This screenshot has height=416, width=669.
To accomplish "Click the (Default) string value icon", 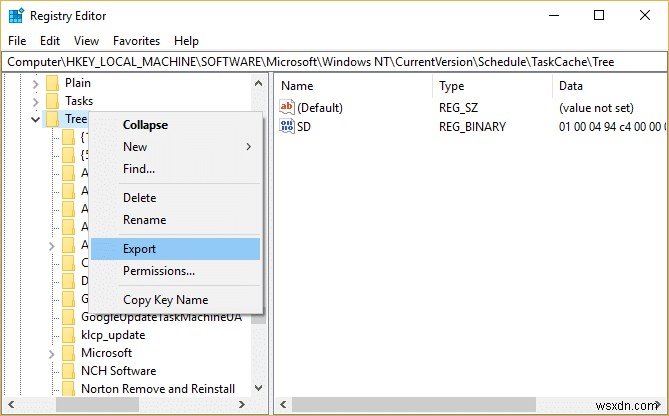I will pyautogui.click(x=287, y=107).
